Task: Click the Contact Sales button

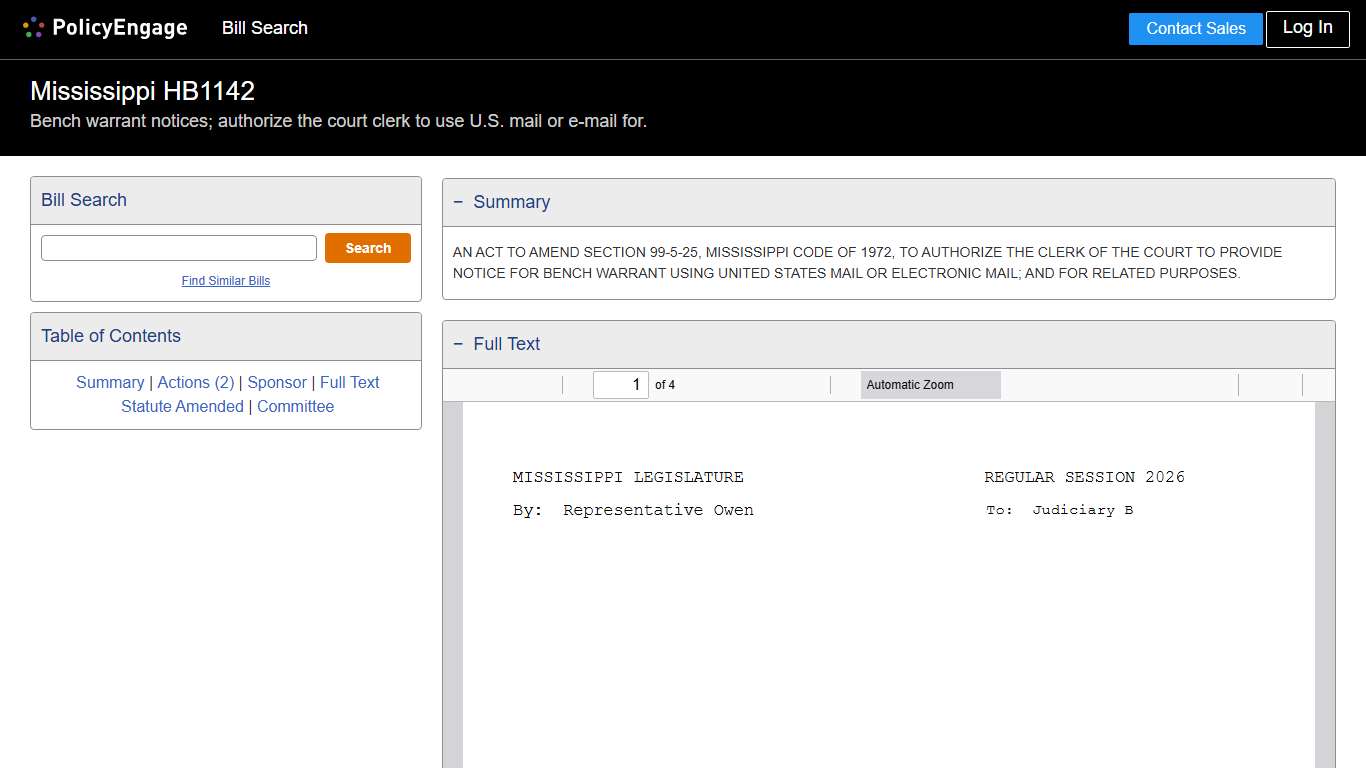Action: click(1195, 29)
